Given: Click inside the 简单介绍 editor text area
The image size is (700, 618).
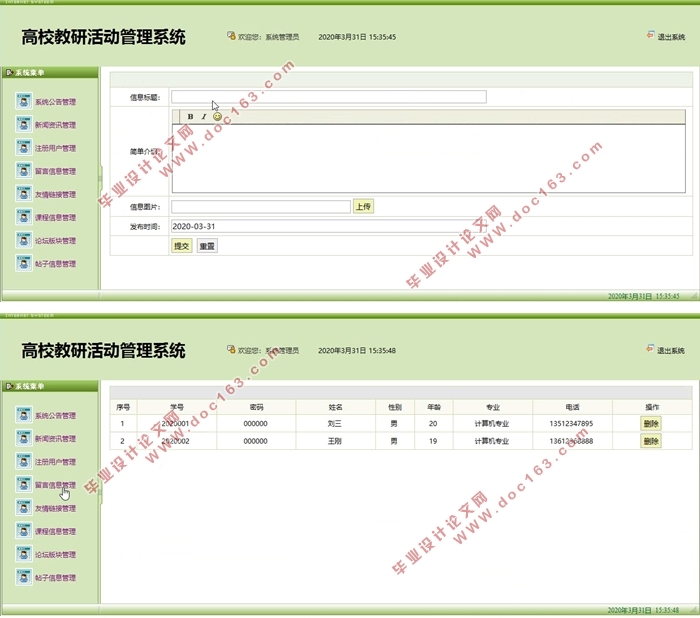Looking at the screenshot, I should 429,159.
